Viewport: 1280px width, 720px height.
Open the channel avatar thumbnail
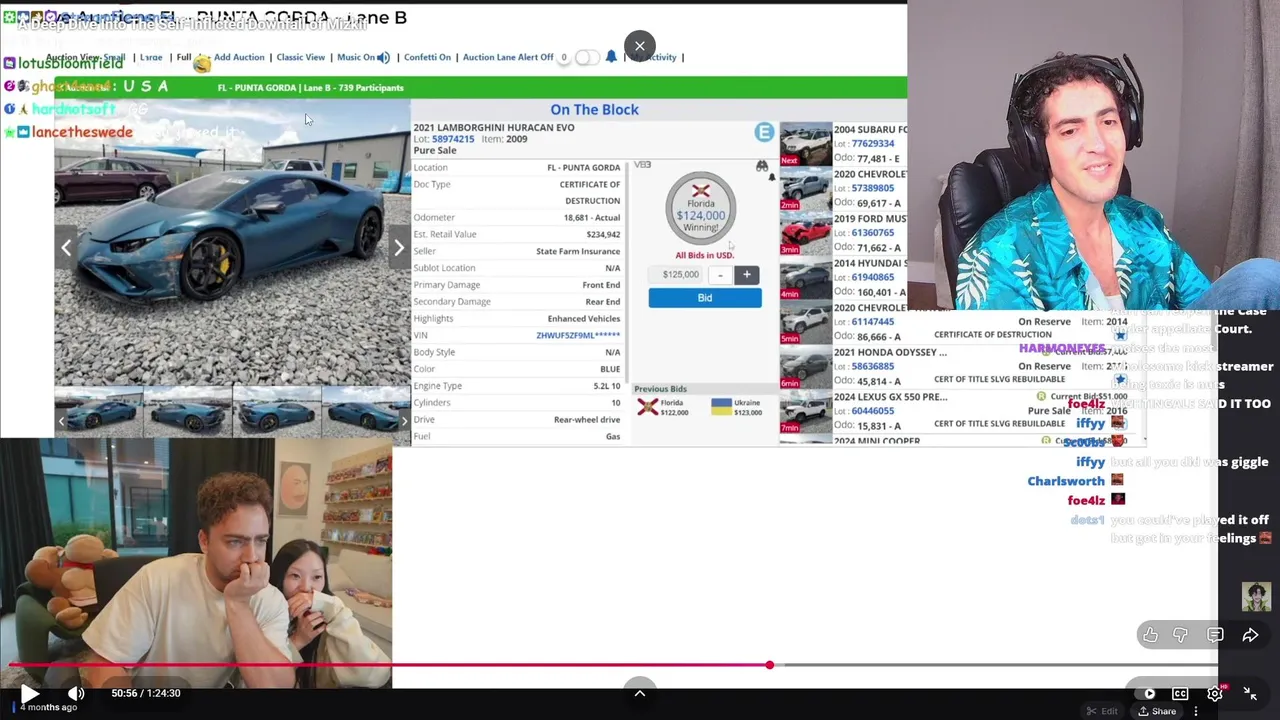tap(1256, 596)
